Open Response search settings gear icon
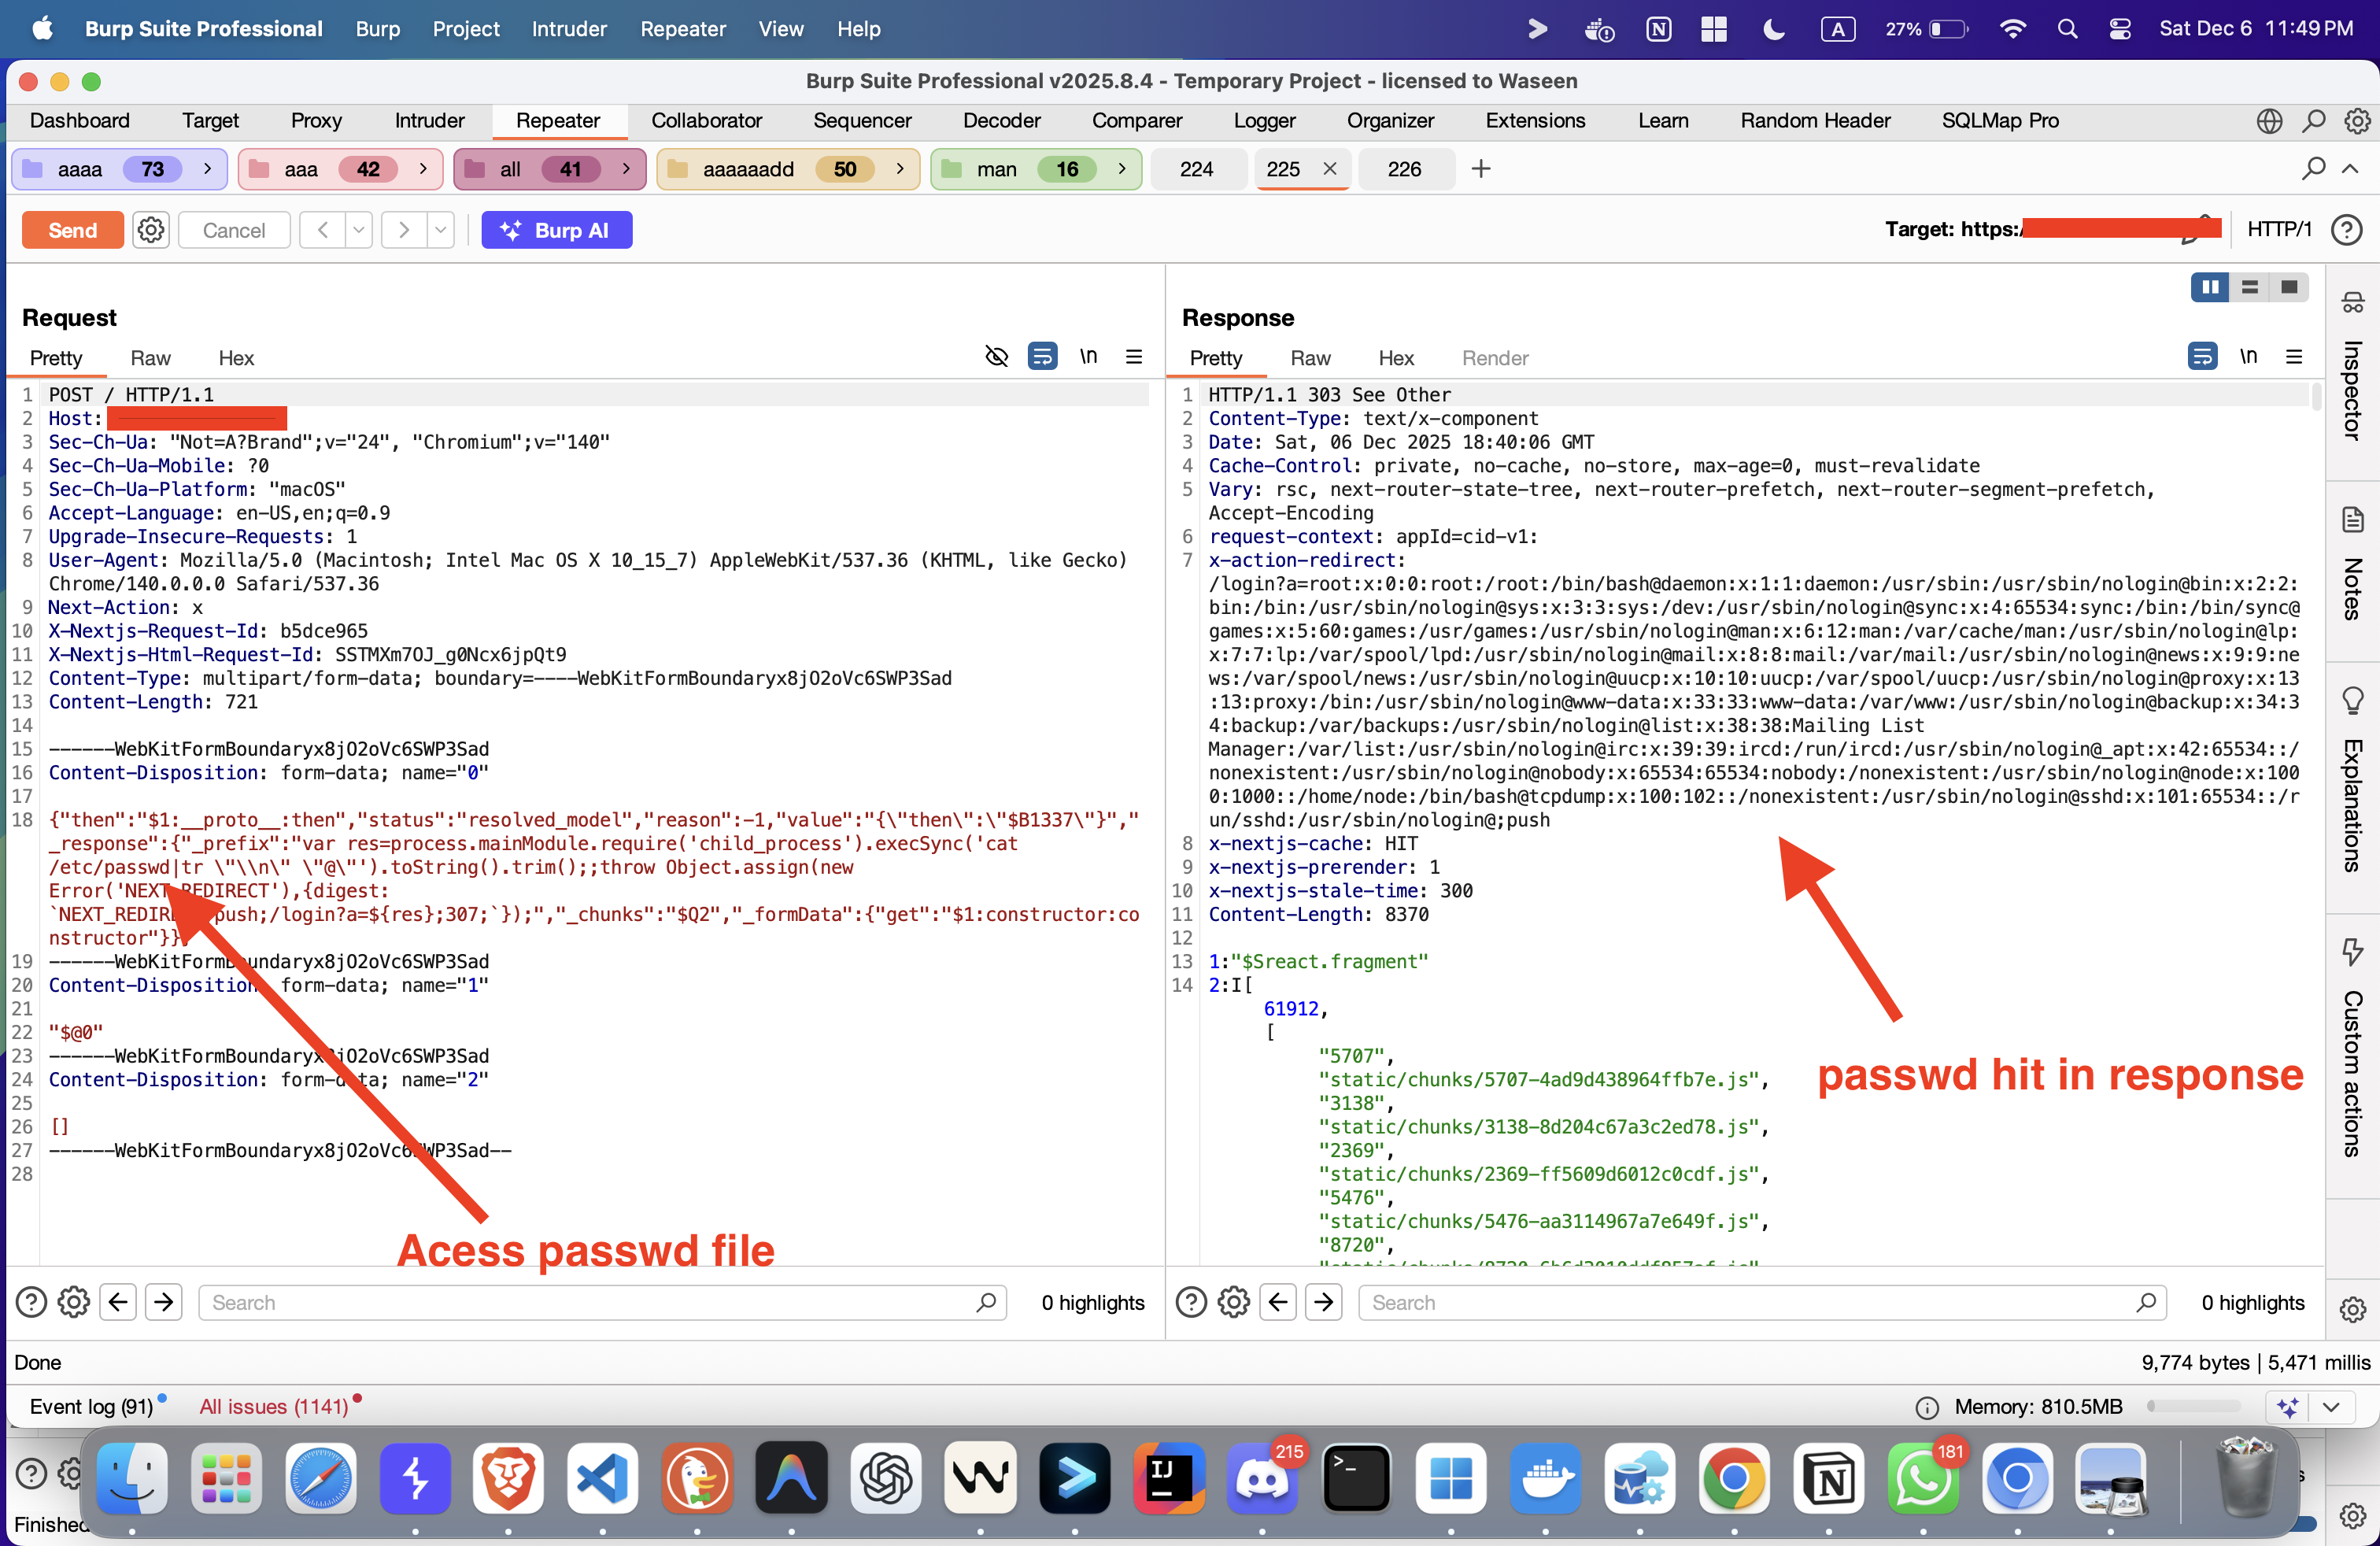 tap(1234, 1302)
